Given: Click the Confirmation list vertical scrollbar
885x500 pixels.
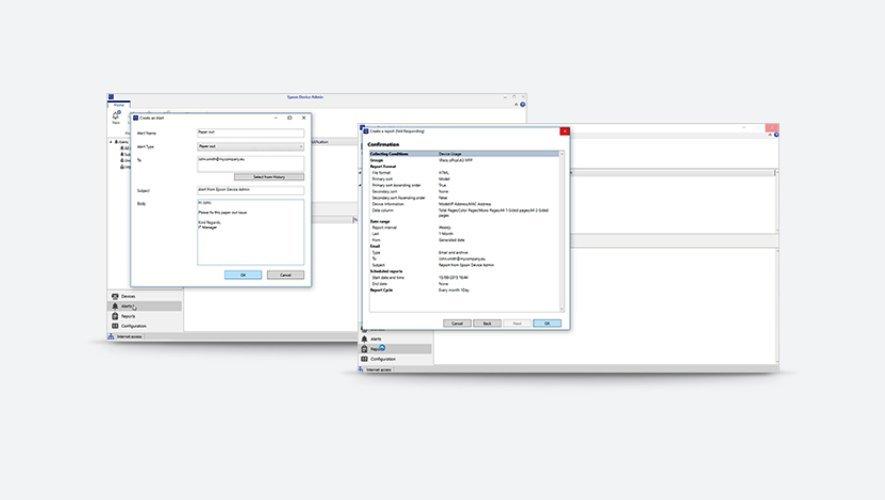Looking at the screenshot, I should point(562,230).
